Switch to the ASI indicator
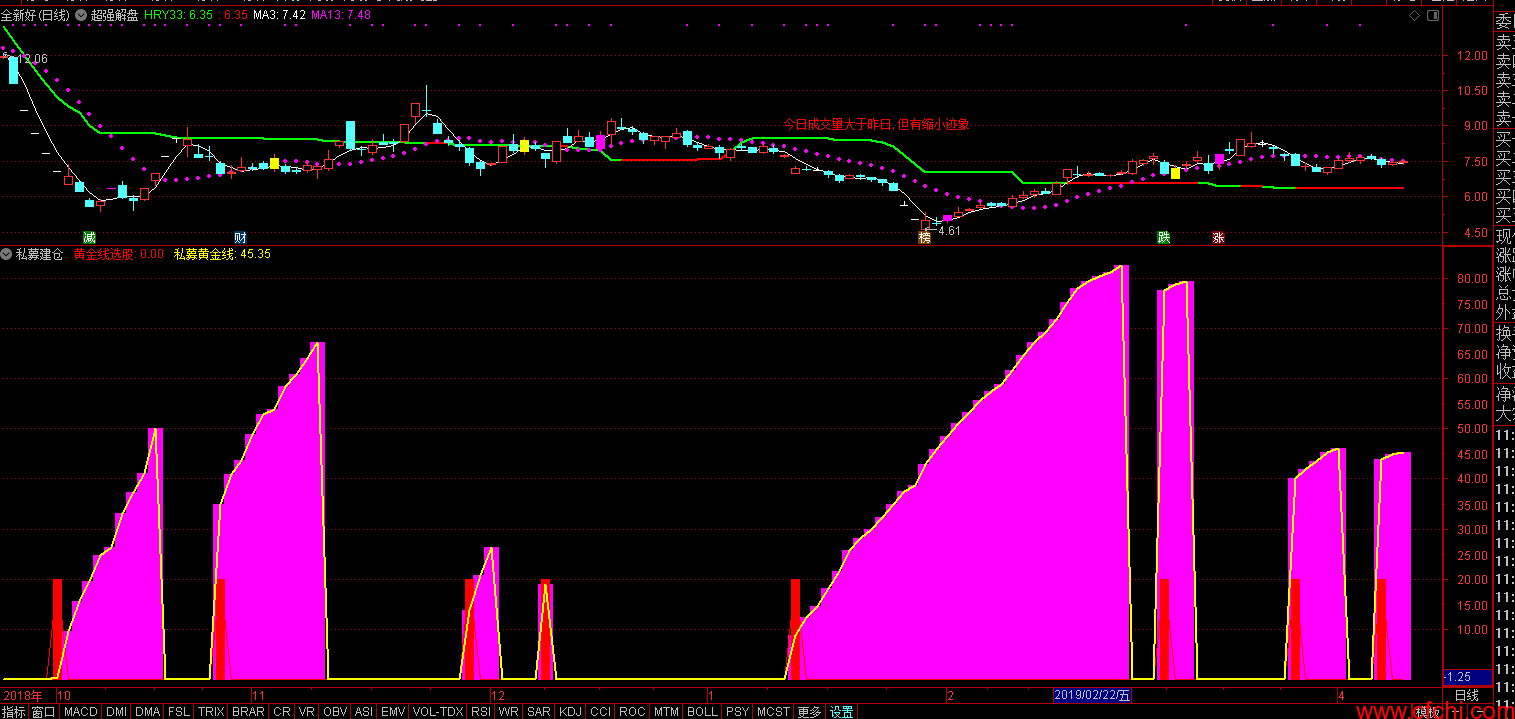The image size is (1515, 719). point(364,712)
